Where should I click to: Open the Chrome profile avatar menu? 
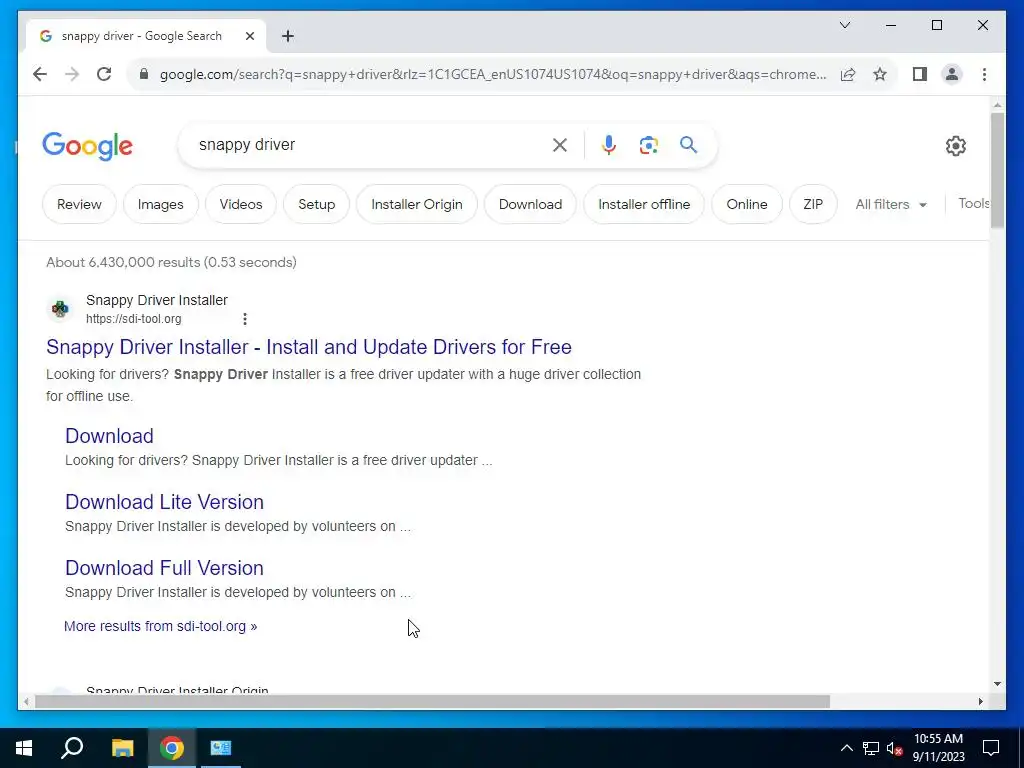coord(952,74)
